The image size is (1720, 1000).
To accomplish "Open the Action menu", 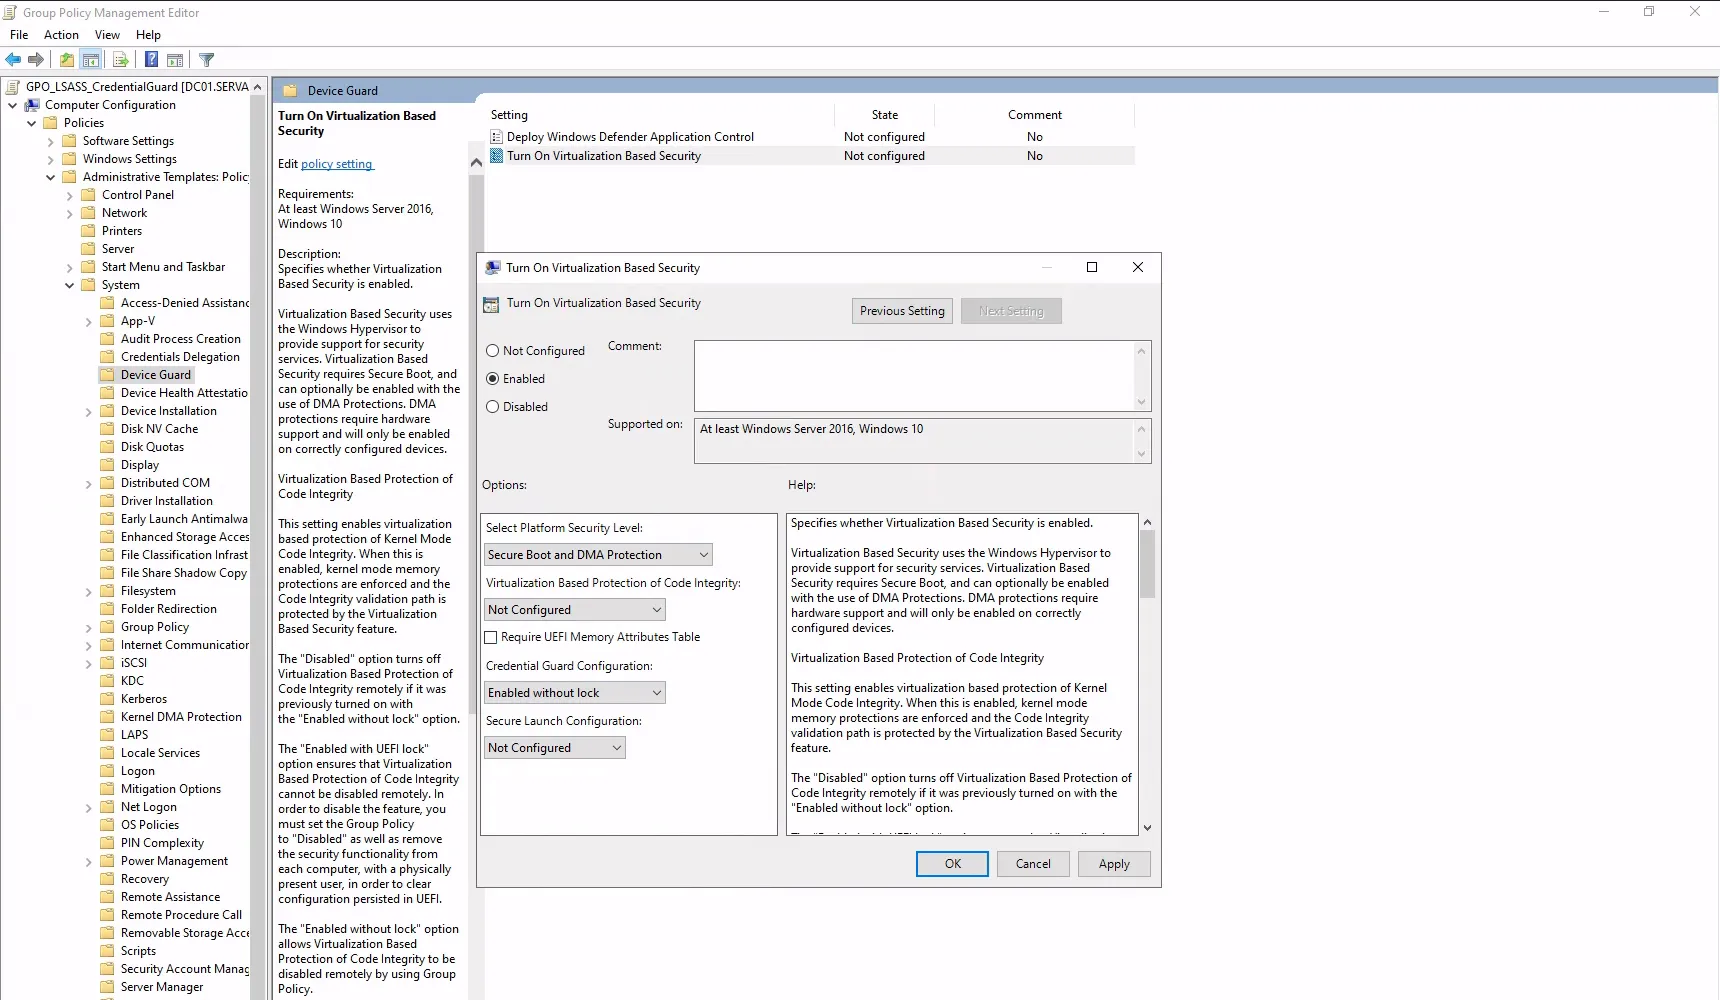I will pos(61,35).
